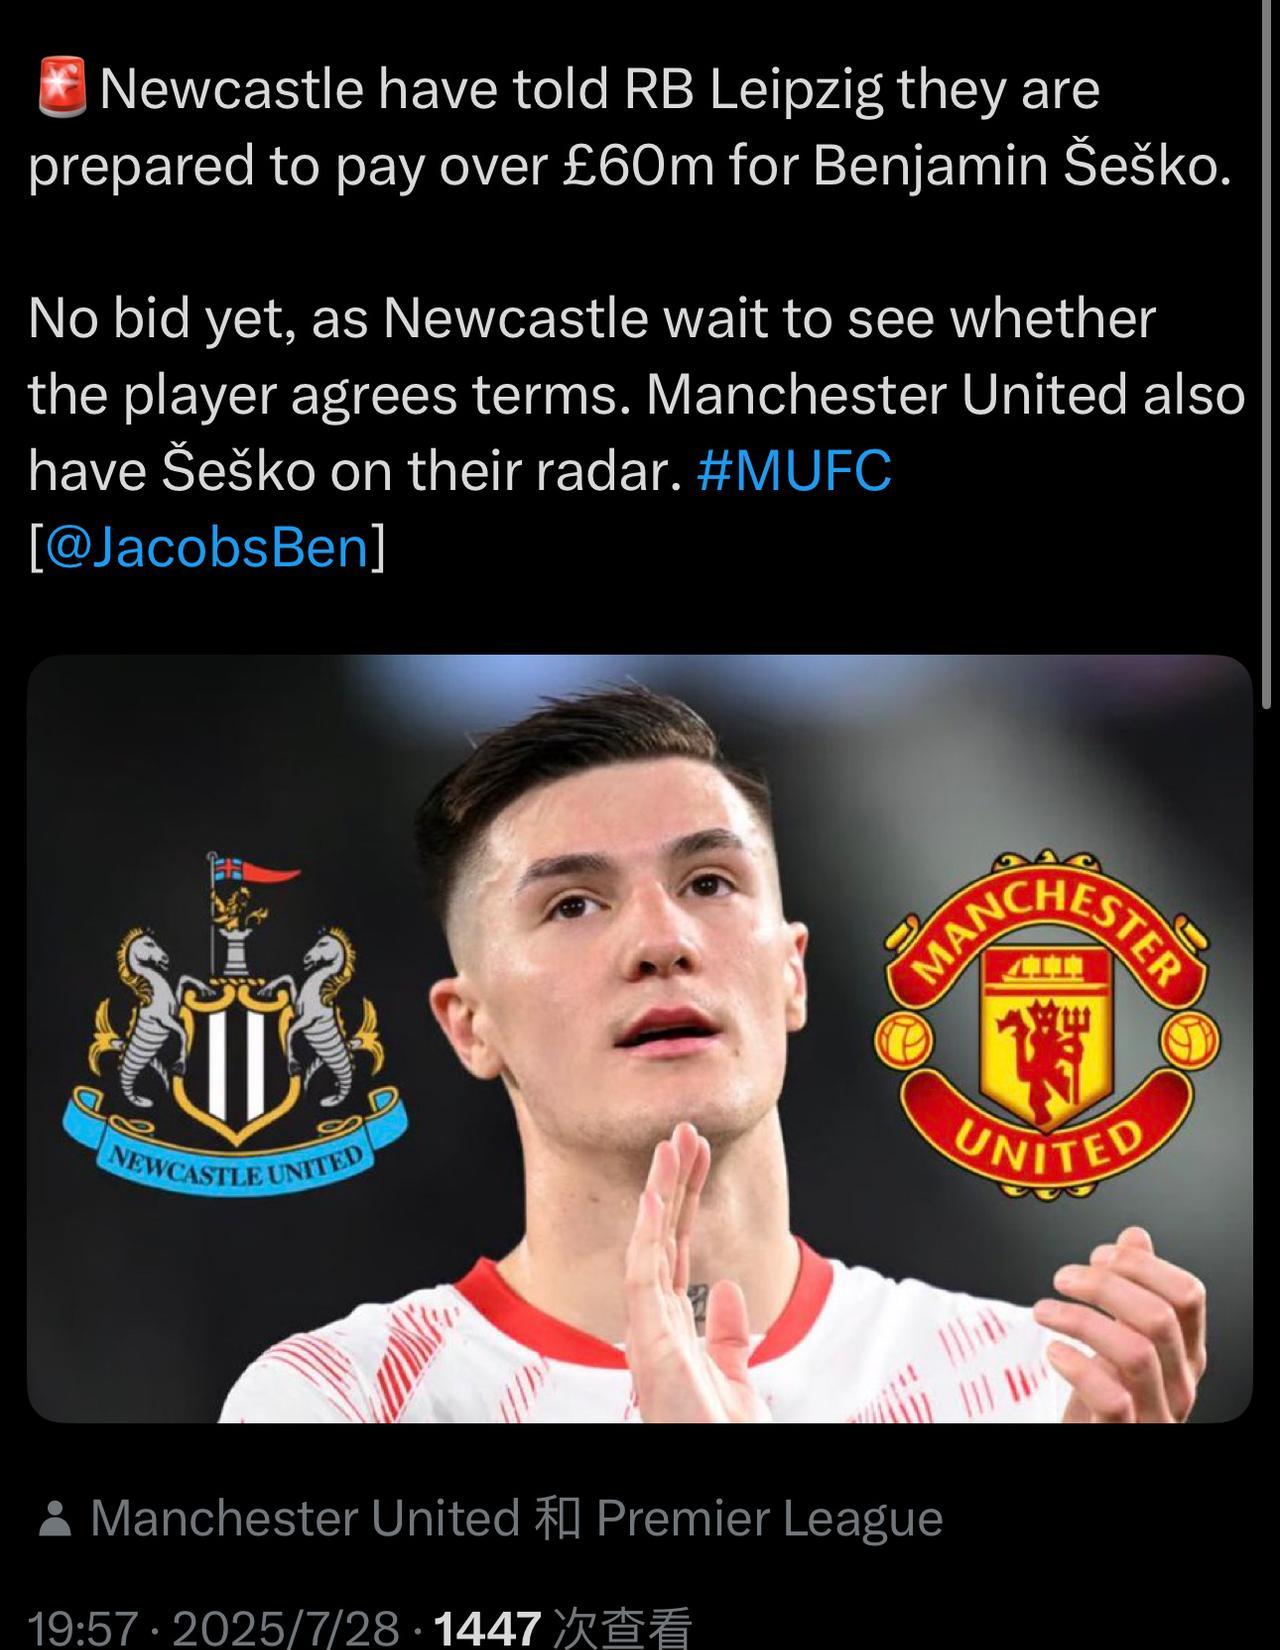Tap the tagged people person icon
The height and width of the screenshot is (1650, 1280).
55,1519
